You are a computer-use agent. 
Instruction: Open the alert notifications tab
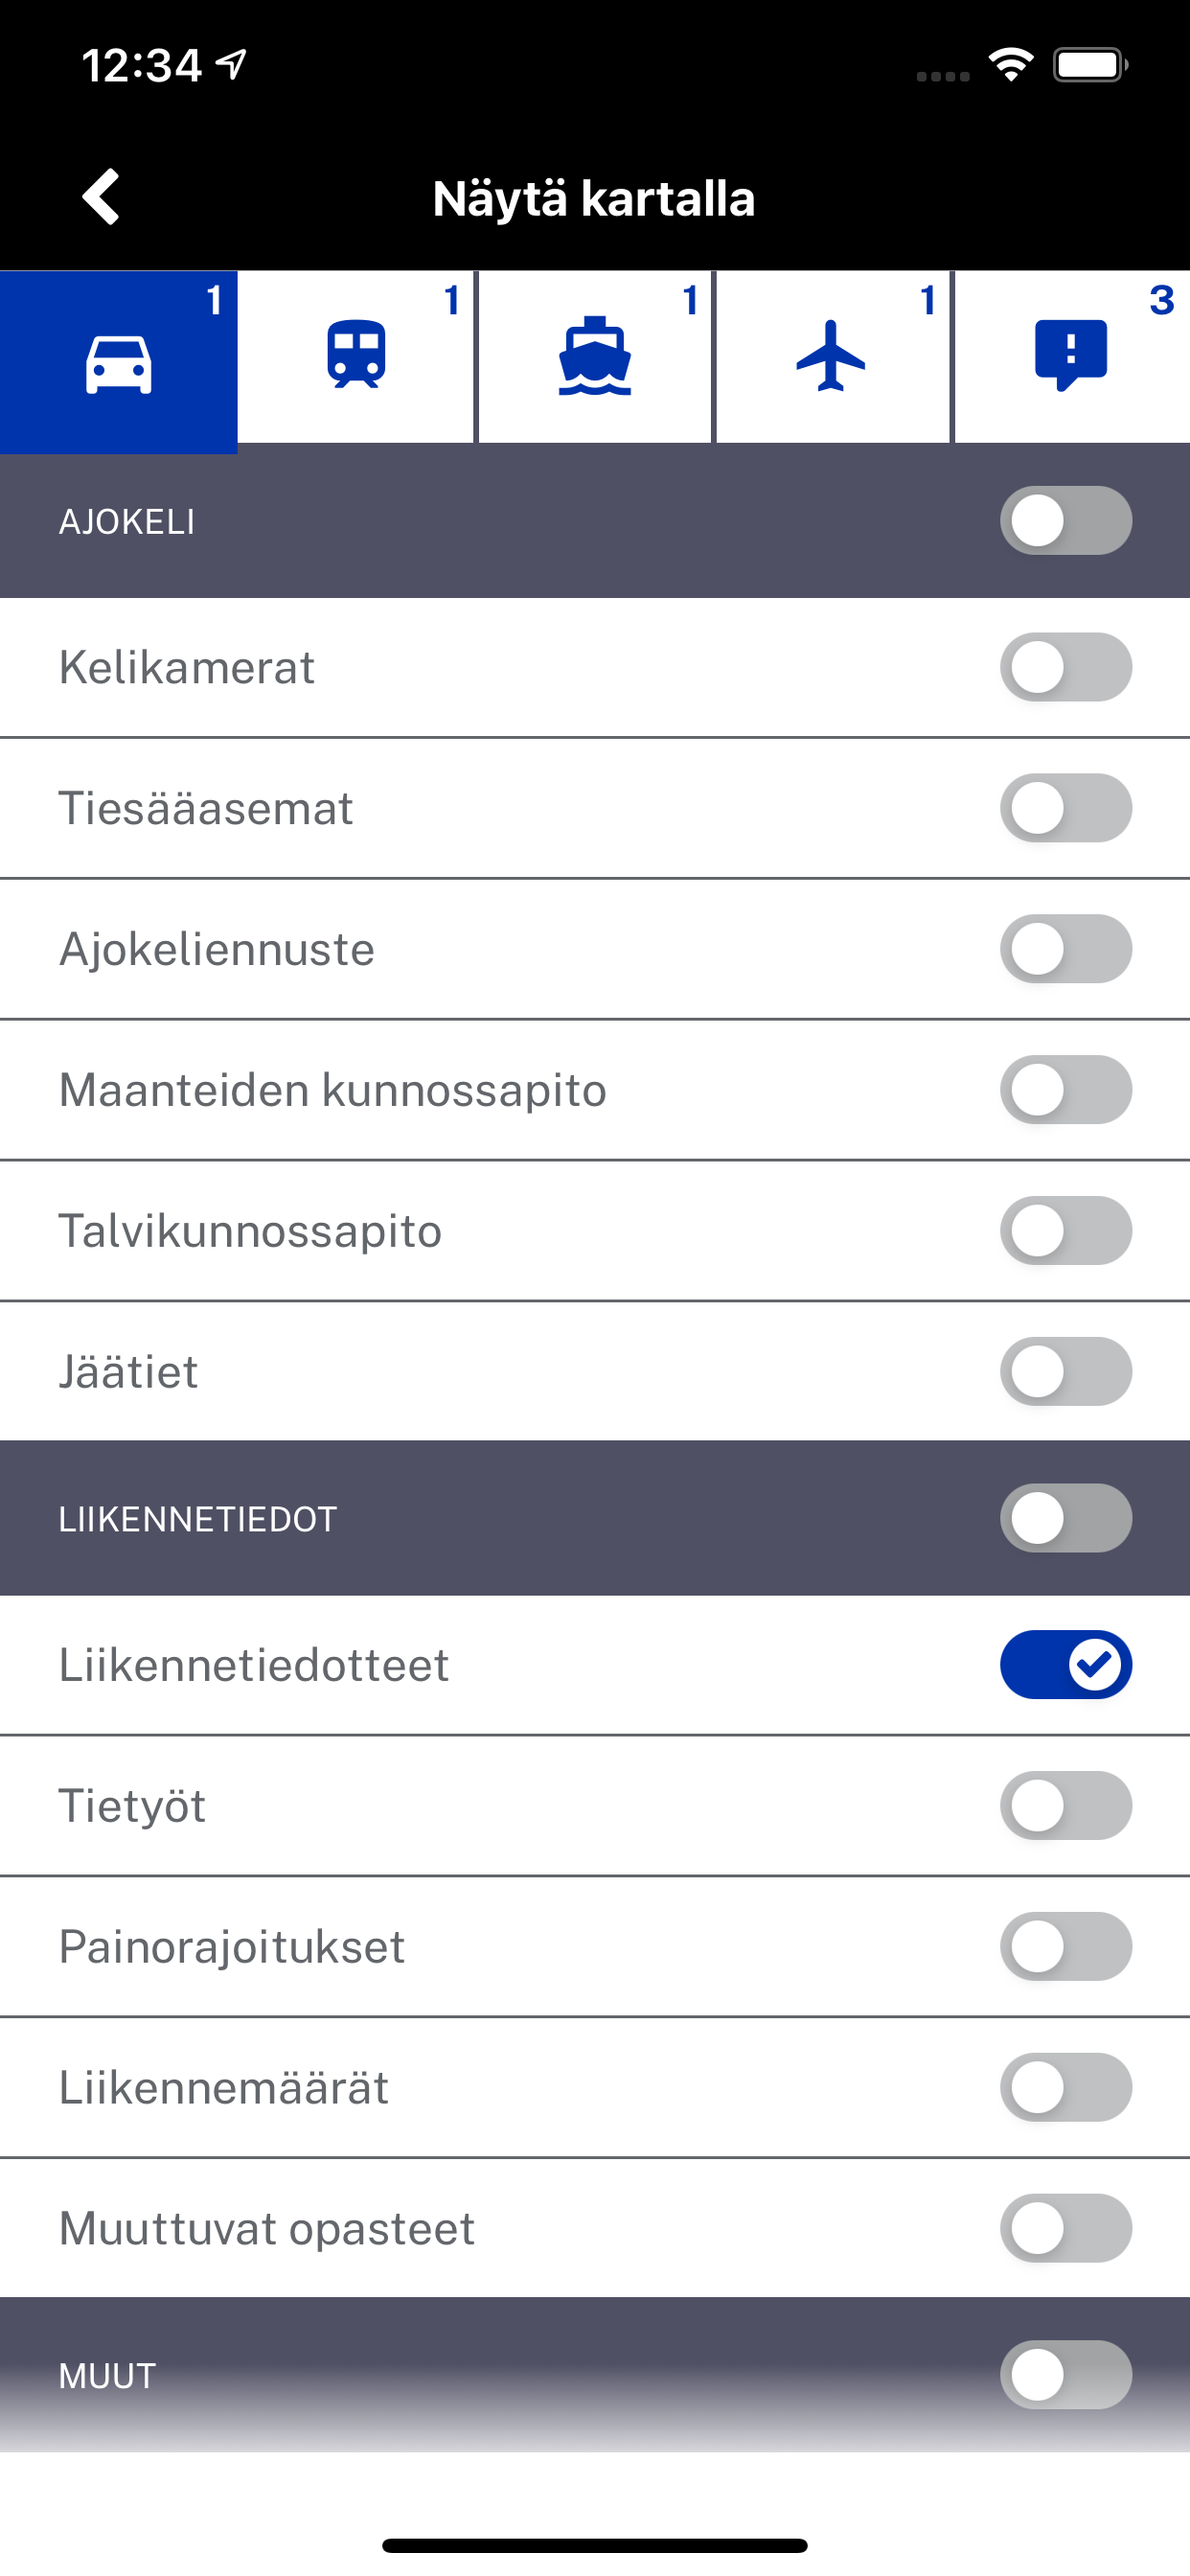point(1071,356)
